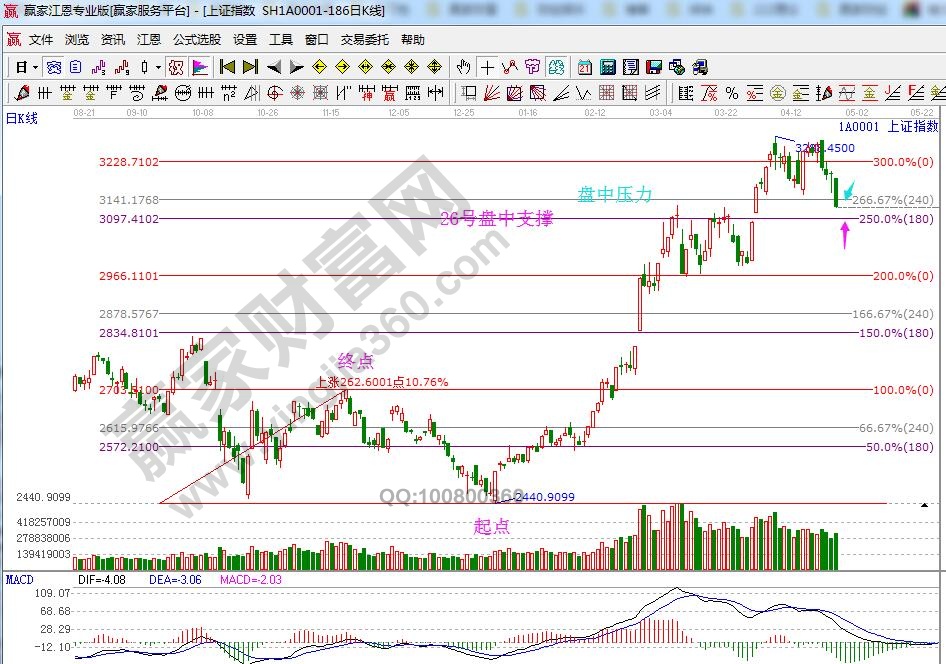
Task: Open the calendar icon showing 21
Action: coord(584,67)
